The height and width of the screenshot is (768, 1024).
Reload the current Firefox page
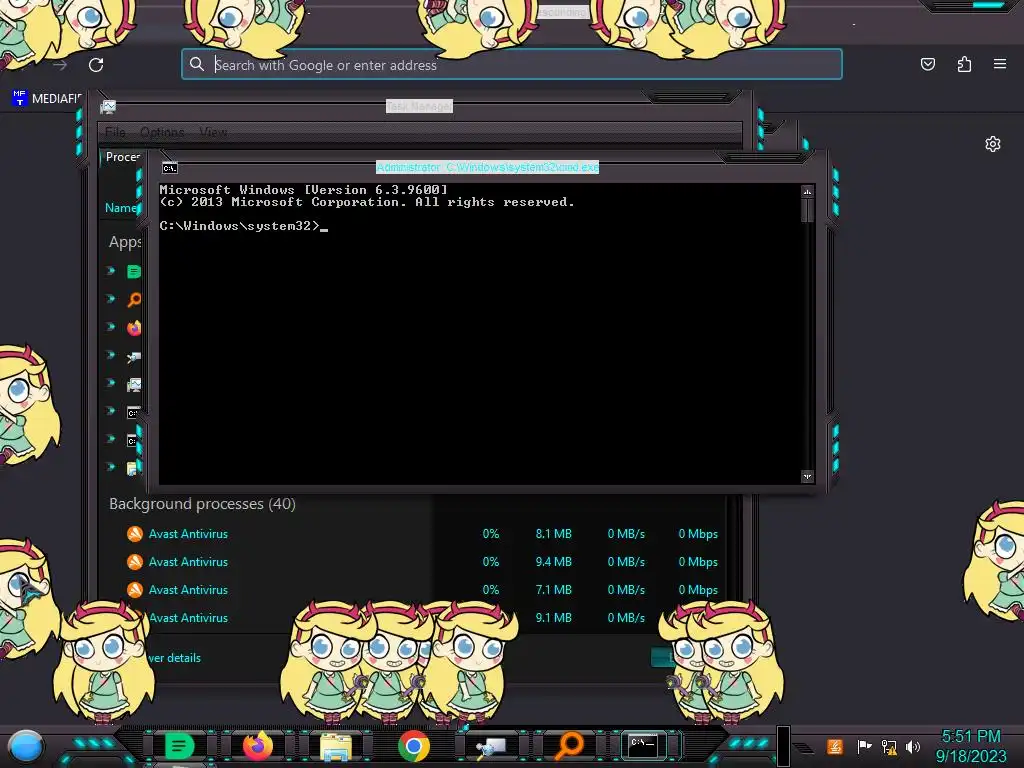pos(96,65)
